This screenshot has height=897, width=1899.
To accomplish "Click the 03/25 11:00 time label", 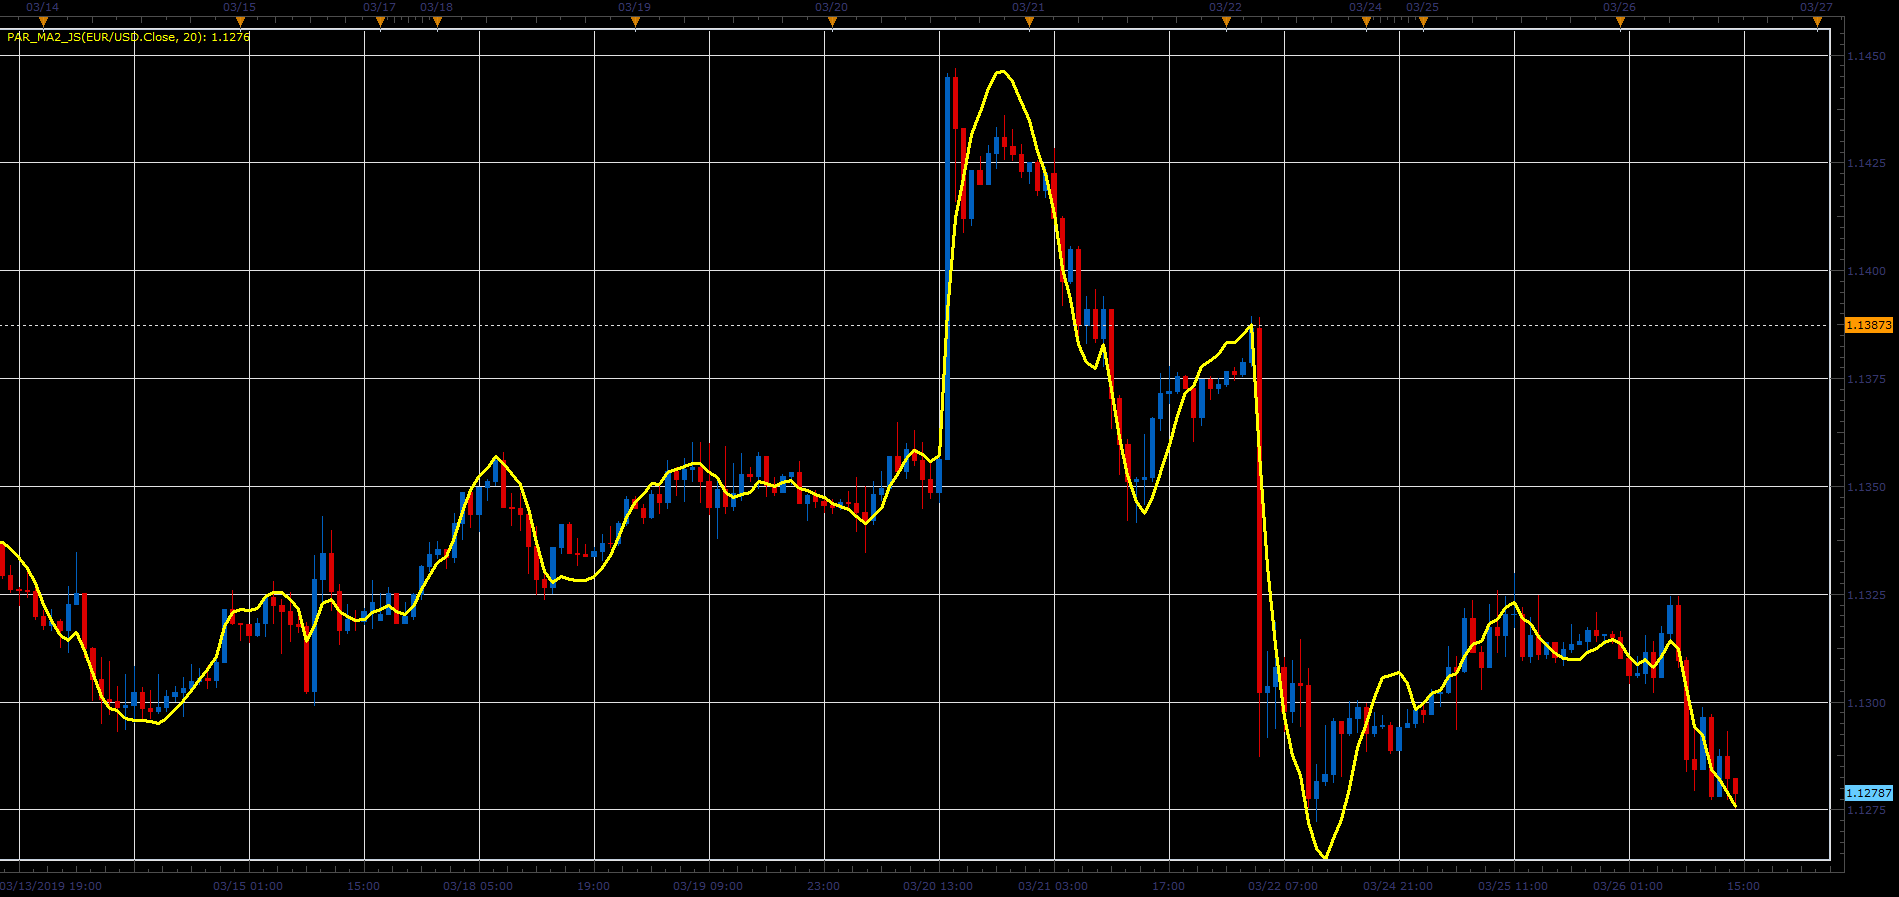I will tap(1513, 886).
